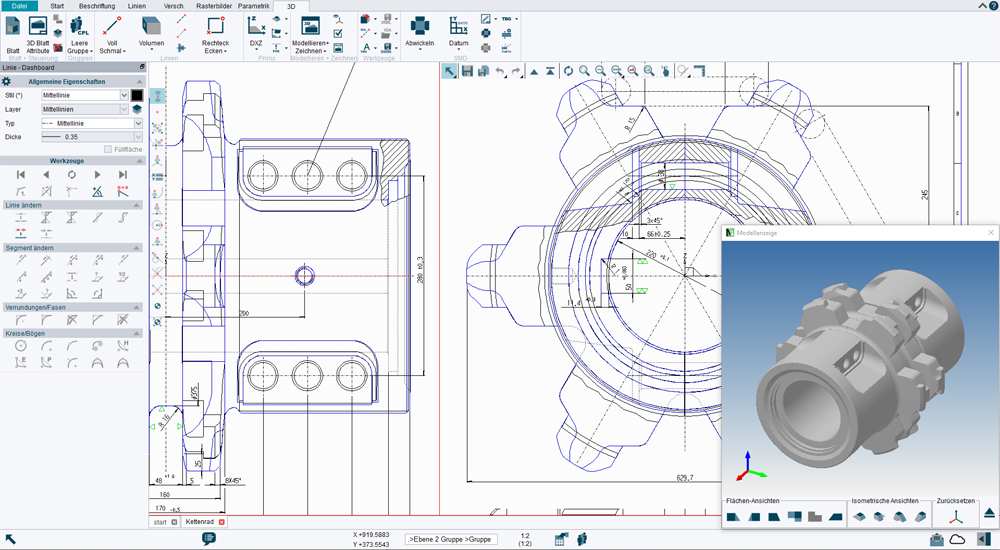The height and width of the screenshot is (550, 1000).
Task: Switch to the start document tab
Action: click(159, 522)
